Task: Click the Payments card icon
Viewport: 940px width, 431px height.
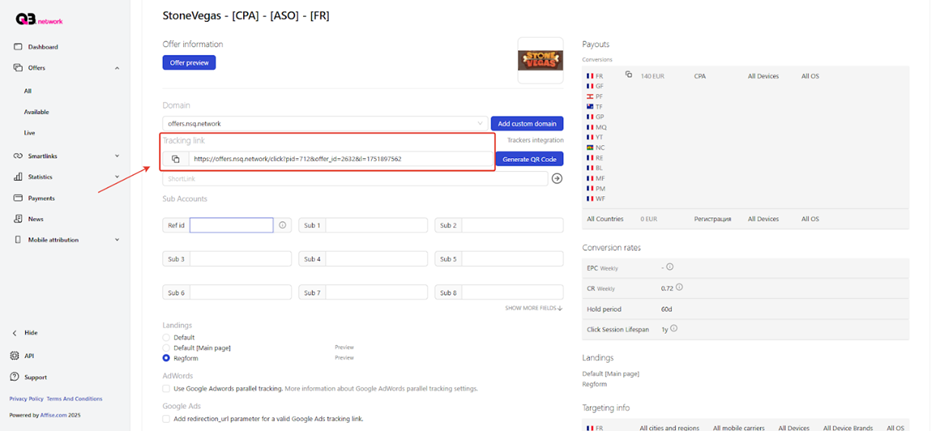Action: tap(17, 198)
